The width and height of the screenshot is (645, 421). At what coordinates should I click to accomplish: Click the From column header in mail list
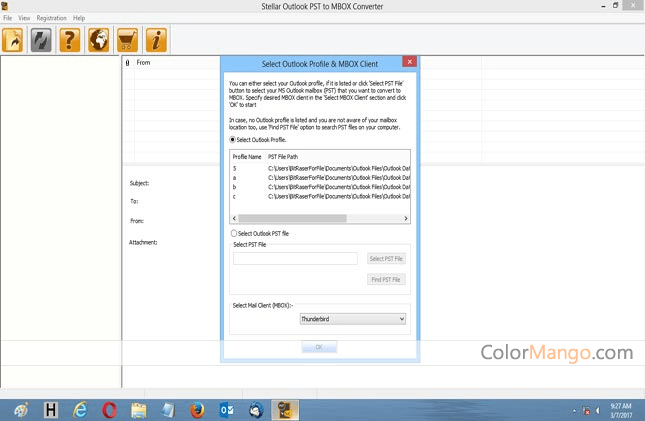[x=143, y=63]
